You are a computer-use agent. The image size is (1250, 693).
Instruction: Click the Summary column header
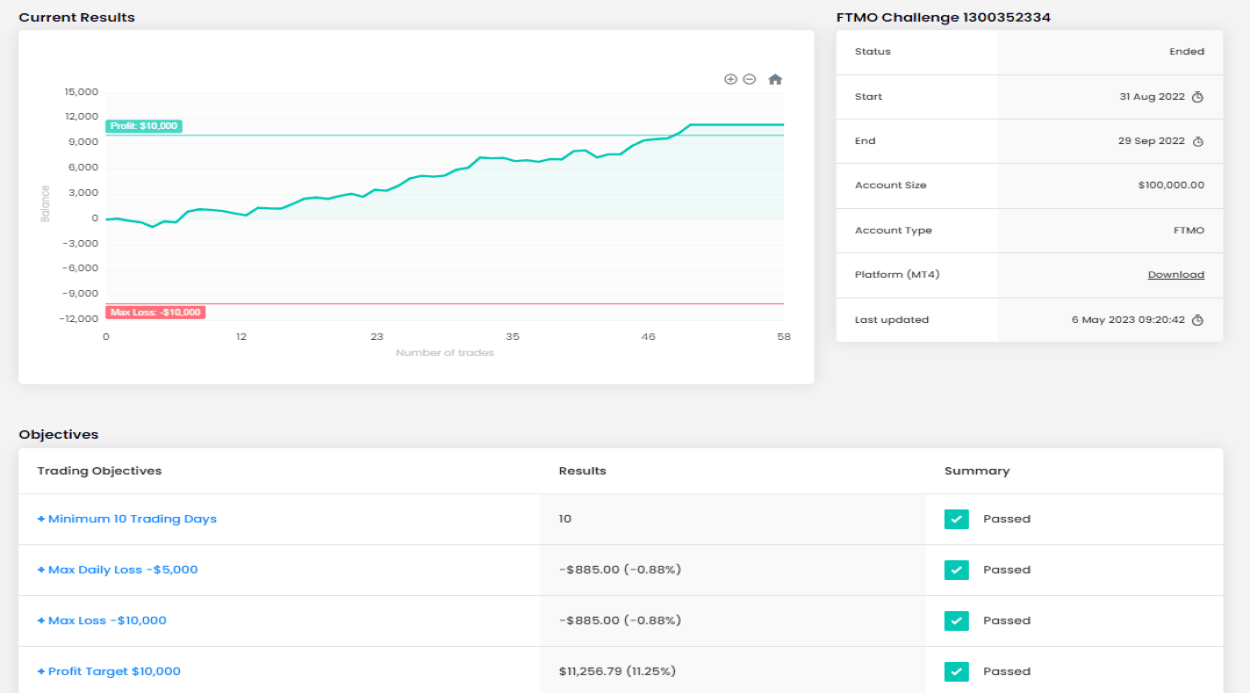click(976, 471)
